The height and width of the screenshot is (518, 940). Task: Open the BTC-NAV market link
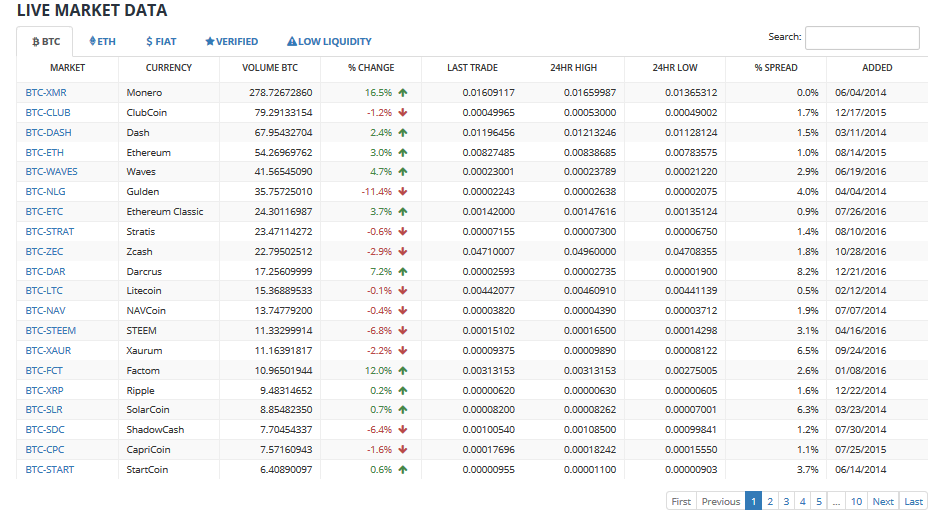click(x=46, y=311)
